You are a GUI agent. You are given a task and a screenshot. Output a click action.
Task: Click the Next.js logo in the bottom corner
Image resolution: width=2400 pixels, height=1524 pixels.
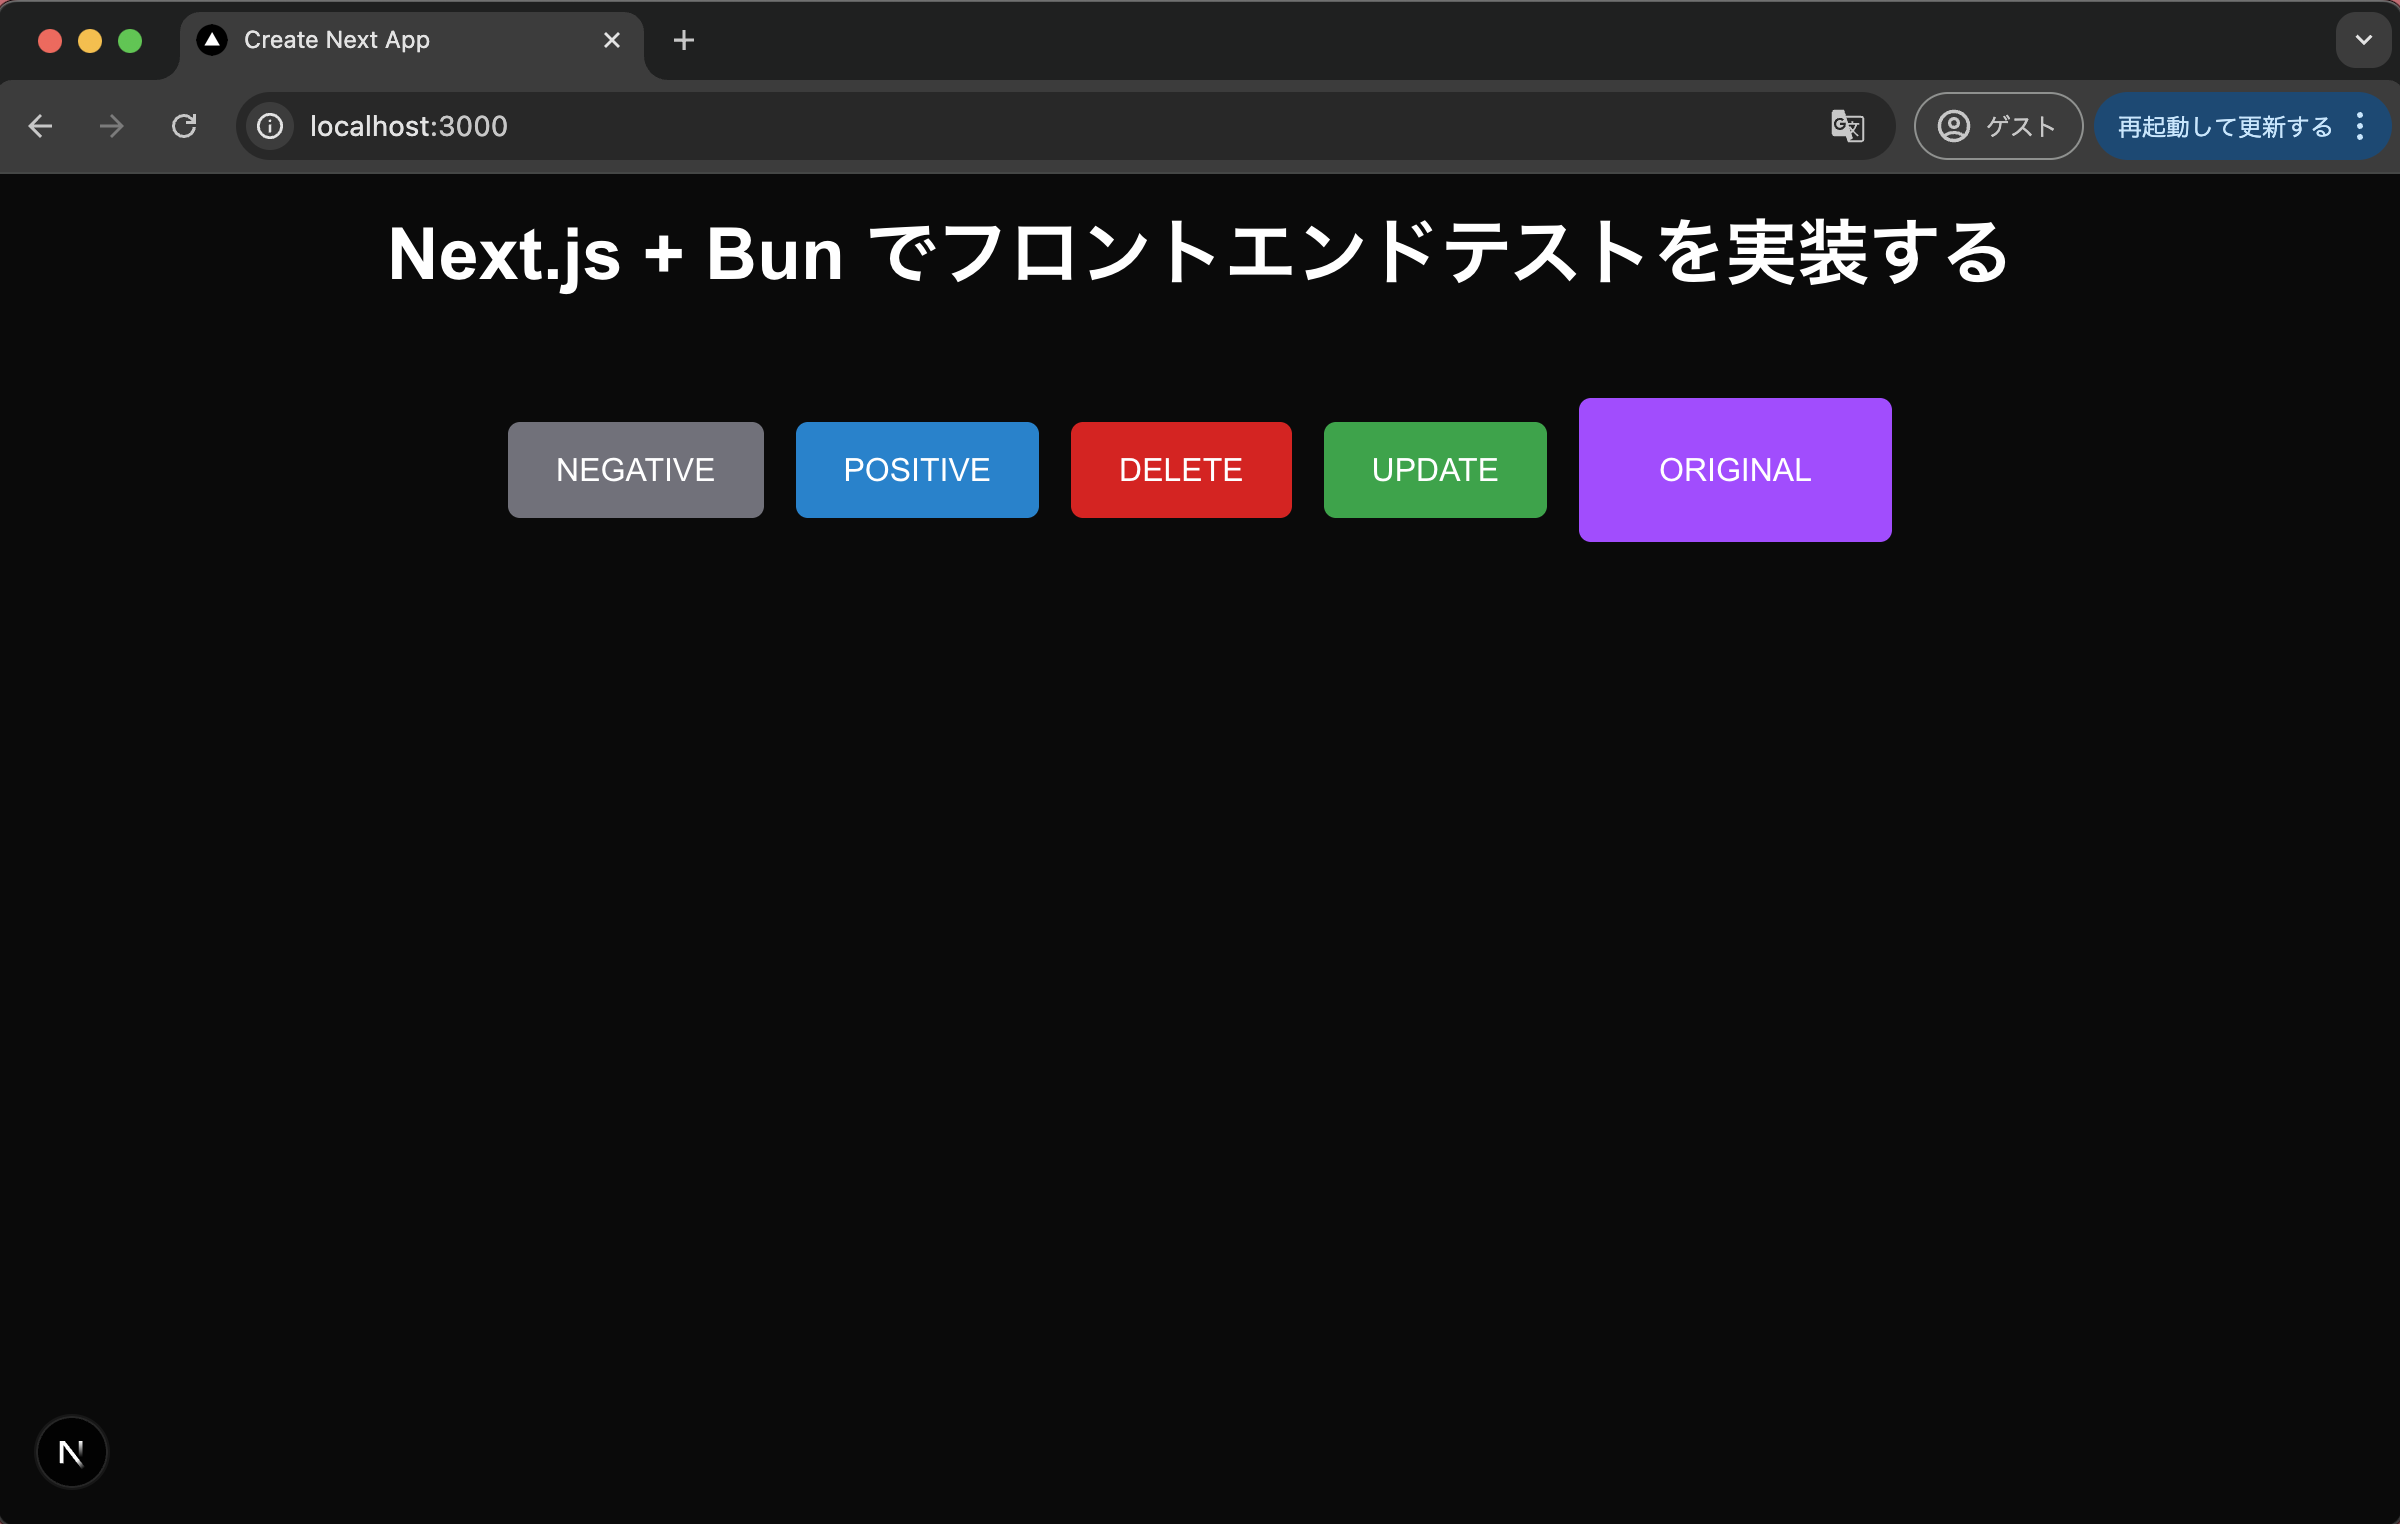coord(71,1451)
